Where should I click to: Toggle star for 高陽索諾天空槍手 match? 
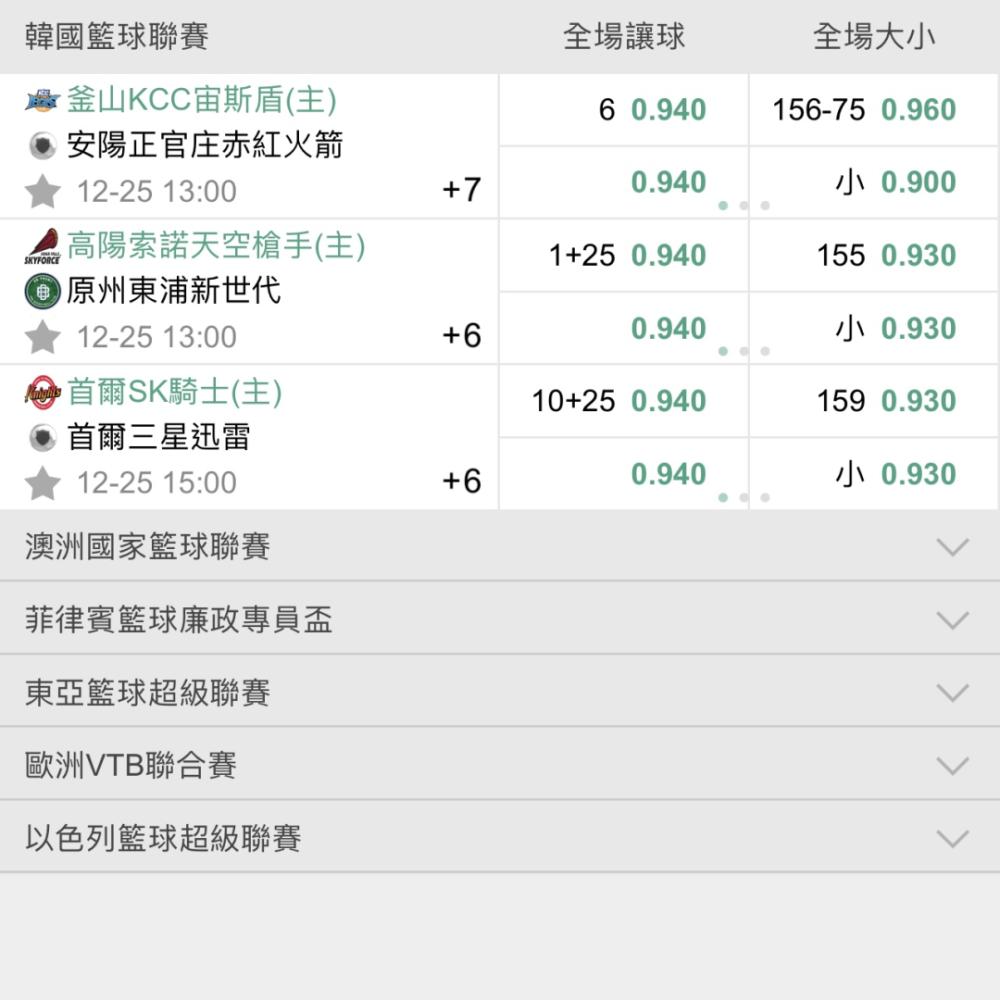click(43, 337)
